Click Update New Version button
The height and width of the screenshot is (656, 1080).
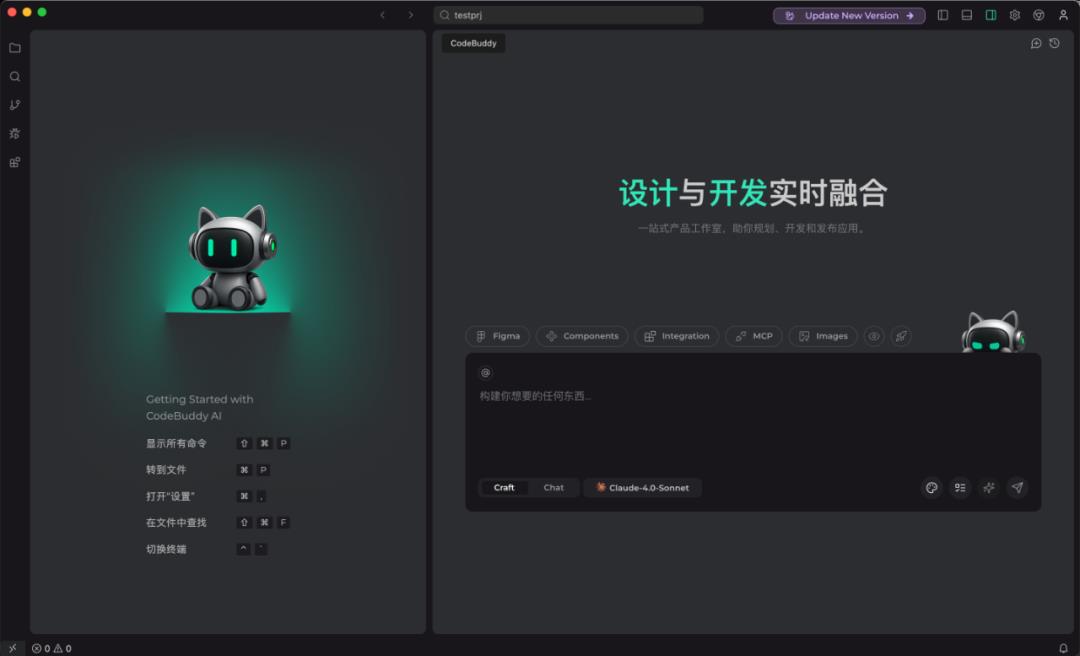pyautogui.click(x=849, y=15)
